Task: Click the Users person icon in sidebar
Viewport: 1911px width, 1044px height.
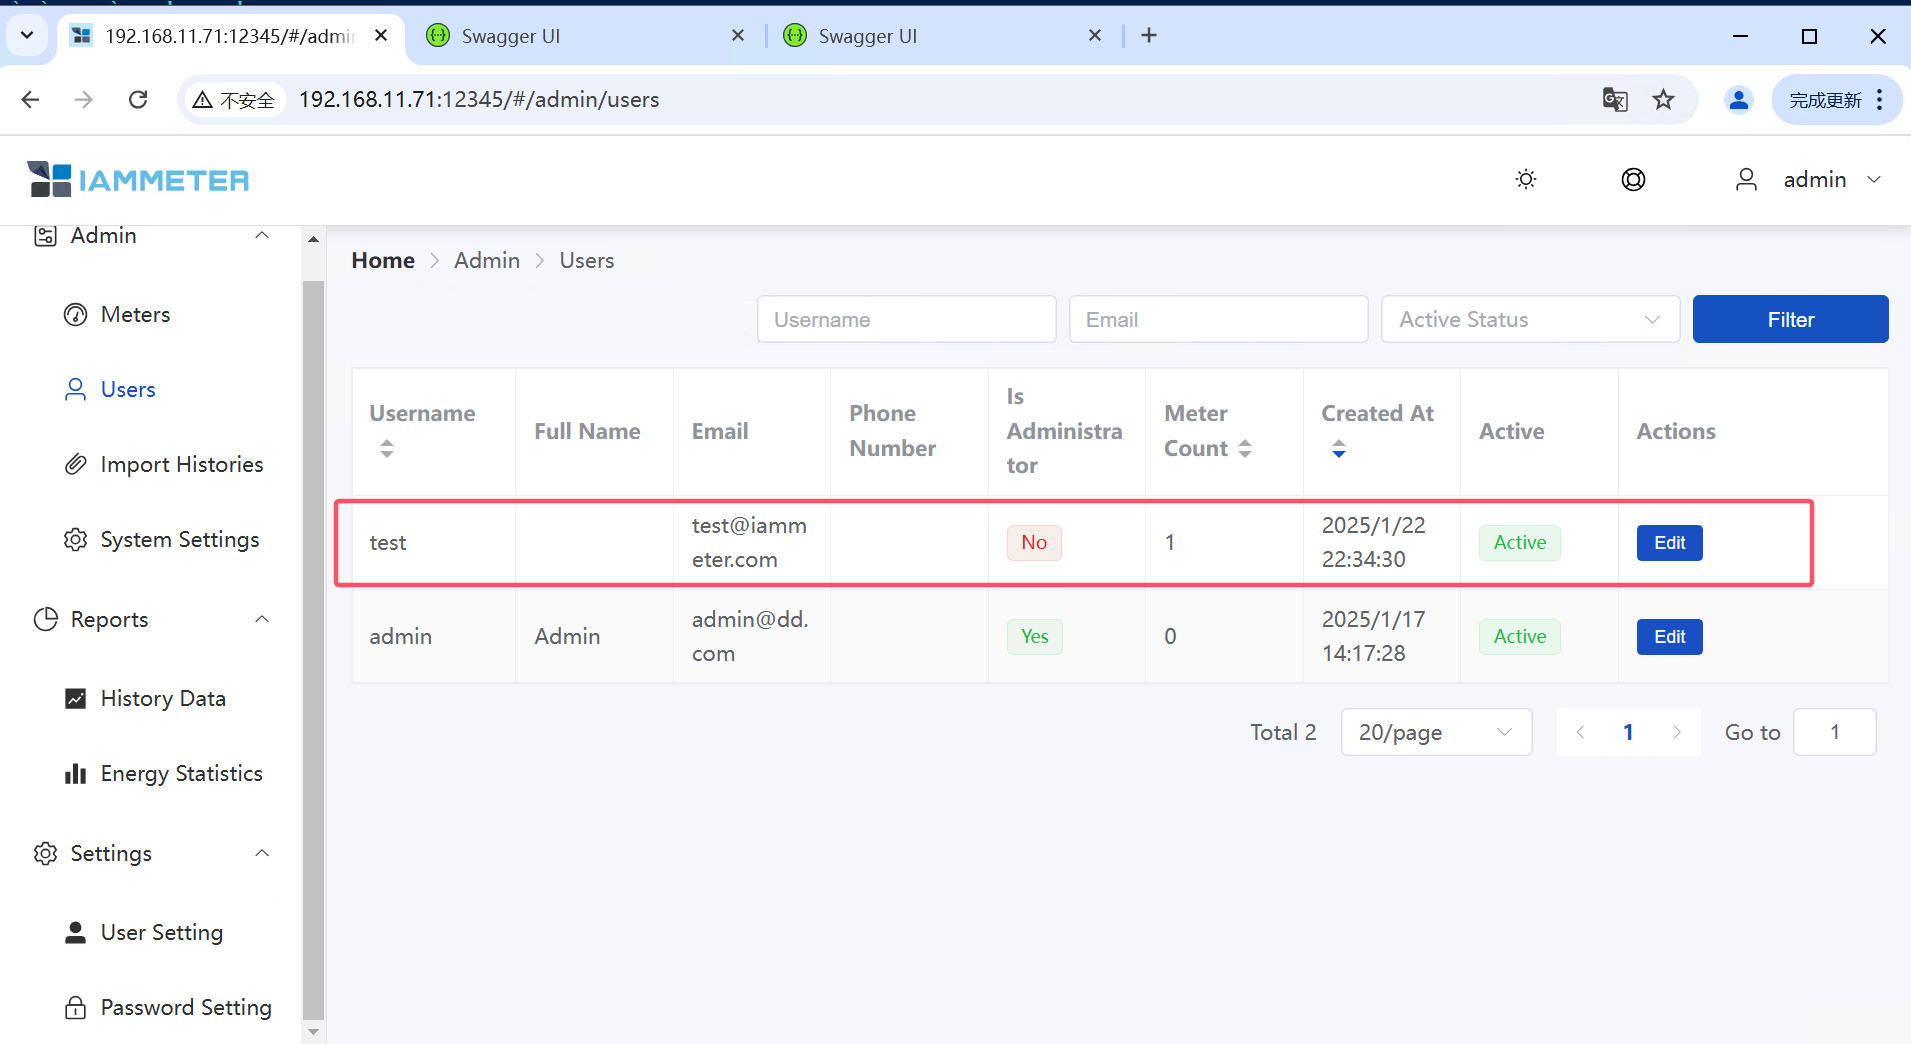Action: tap(76, 390)
